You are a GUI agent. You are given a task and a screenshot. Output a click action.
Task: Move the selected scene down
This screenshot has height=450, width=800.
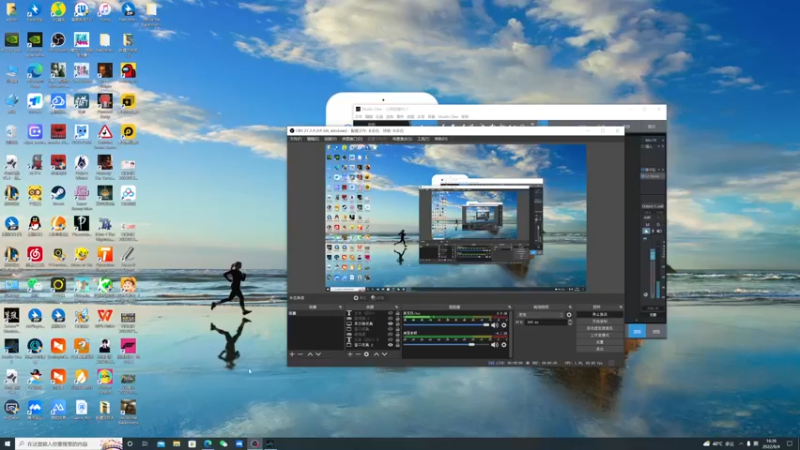click(x=318, y=354)
